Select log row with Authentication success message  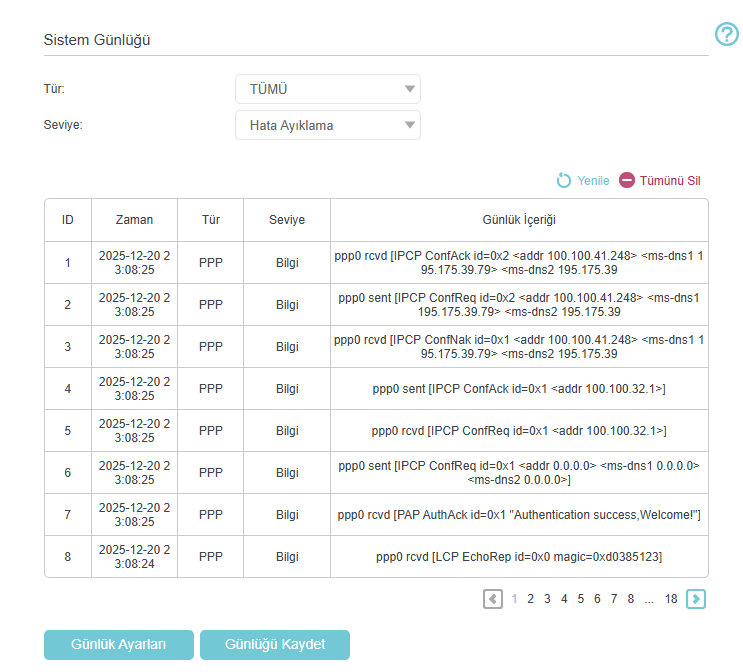(x=376, y=515)
